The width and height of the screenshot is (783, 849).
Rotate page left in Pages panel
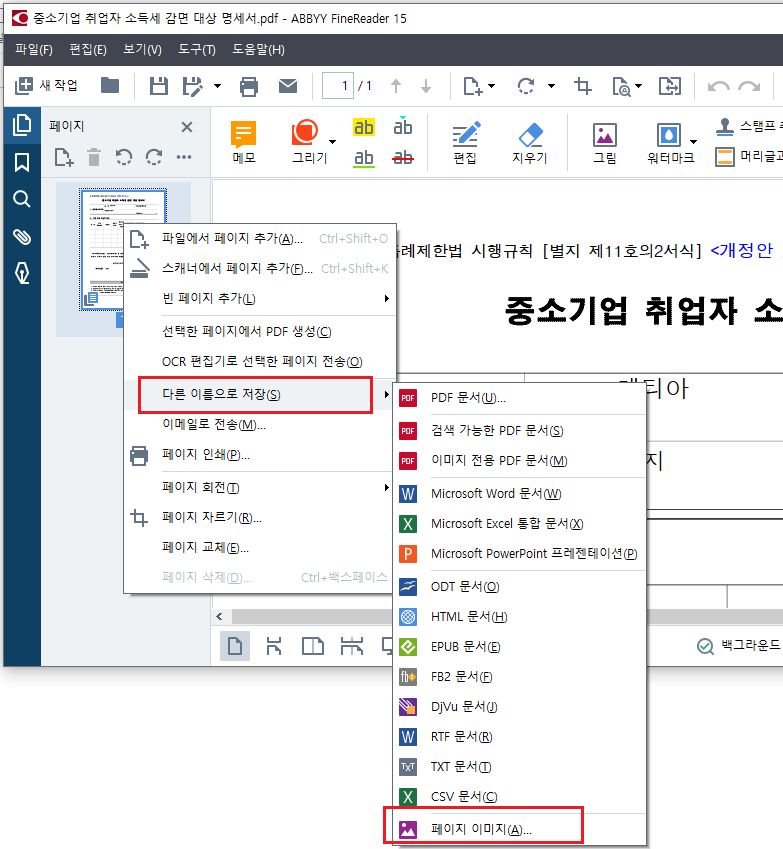coord(123,158)
